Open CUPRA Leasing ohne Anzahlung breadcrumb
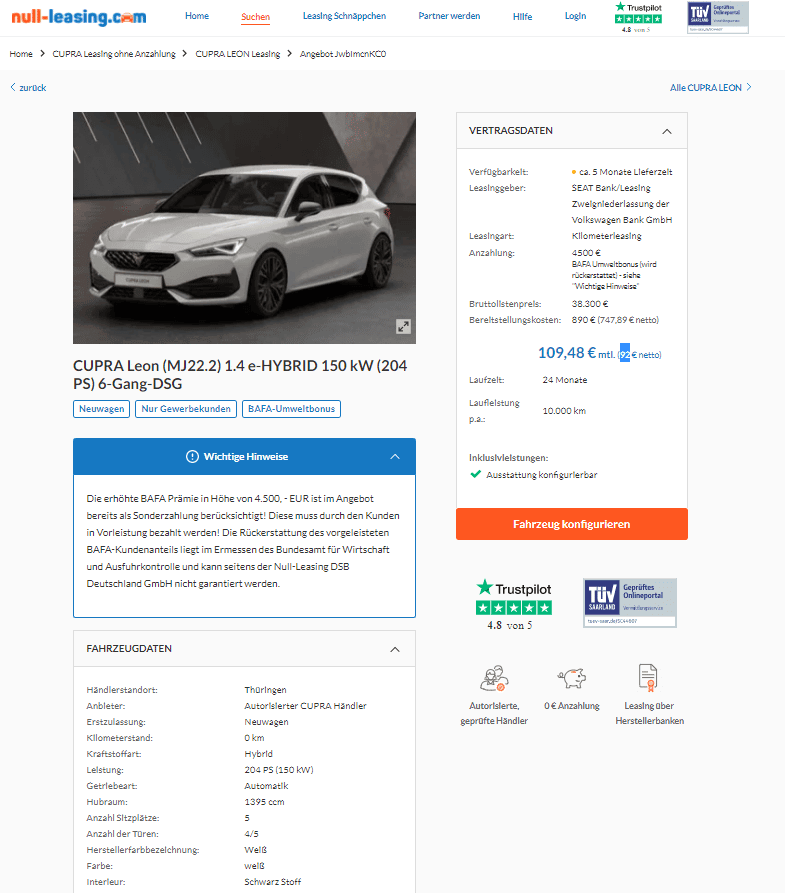 coord(114,54)
